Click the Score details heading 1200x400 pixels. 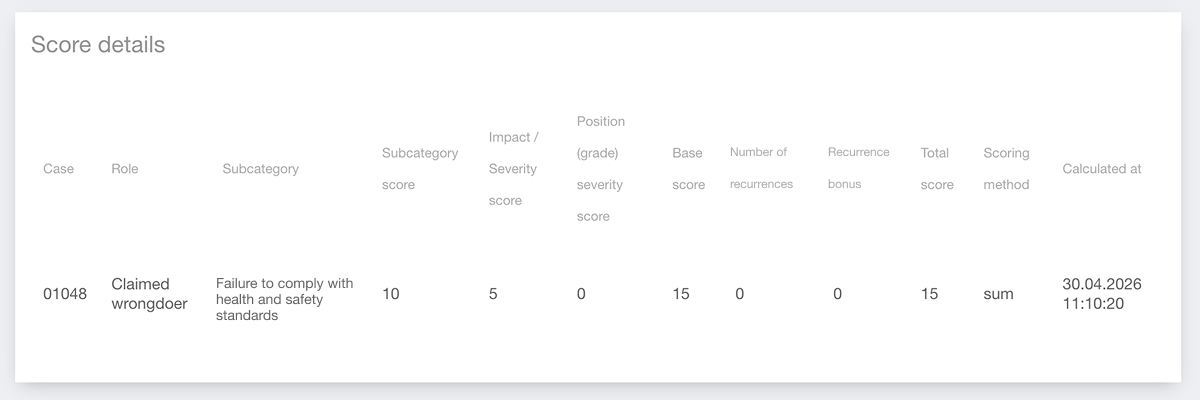98,44
